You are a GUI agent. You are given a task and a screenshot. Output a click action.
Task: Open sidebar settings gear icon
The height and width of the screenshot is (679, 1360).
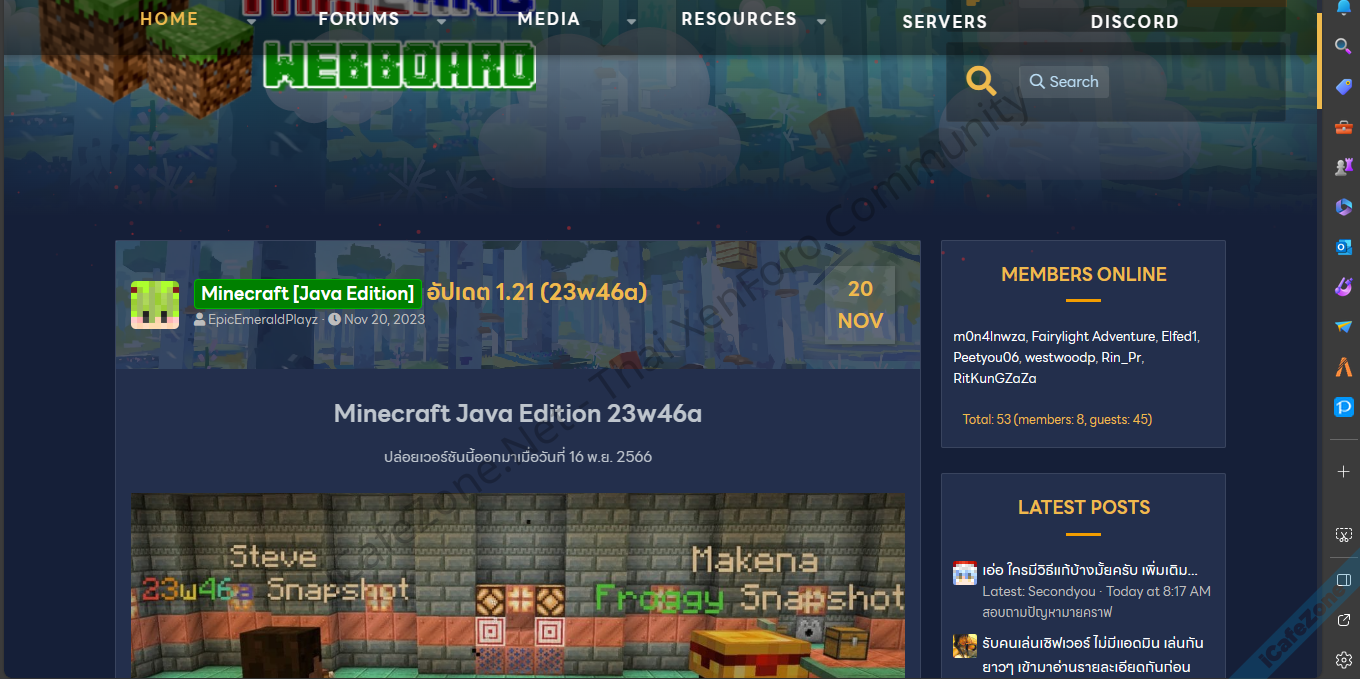(1344, 660)
